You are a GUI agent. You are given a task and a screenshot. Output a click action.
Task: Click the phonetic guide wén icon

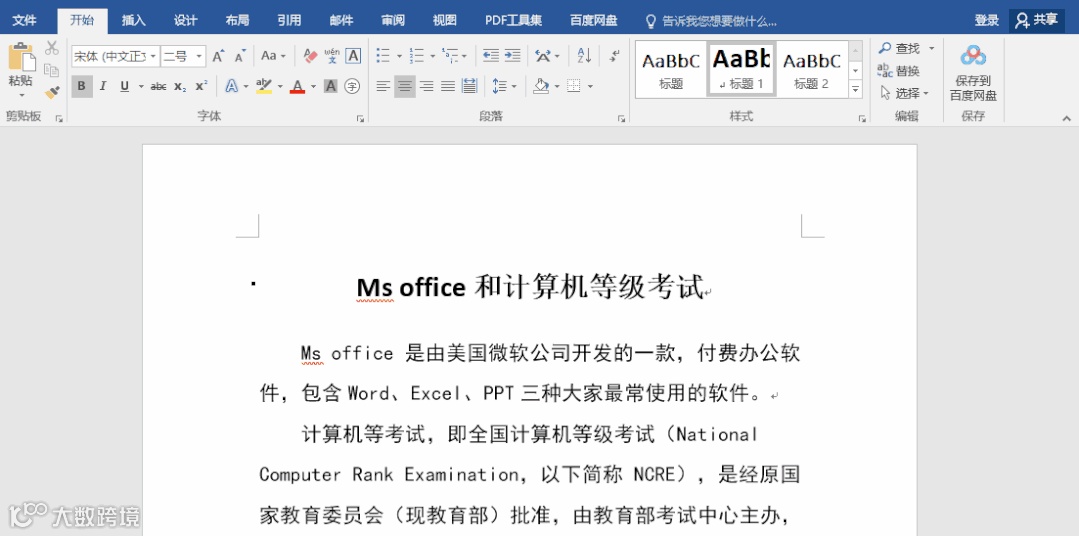click(332, 56)
